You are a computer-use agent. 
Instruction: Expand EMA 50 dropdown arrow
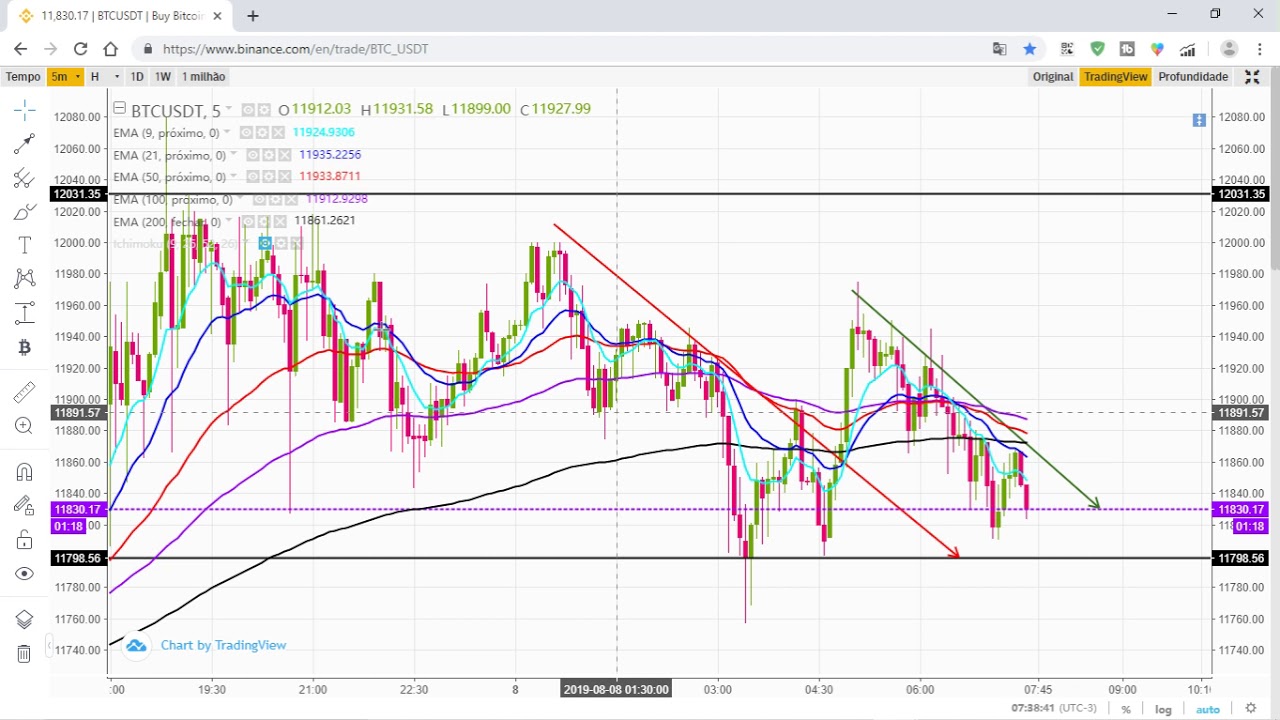[234, 176]
